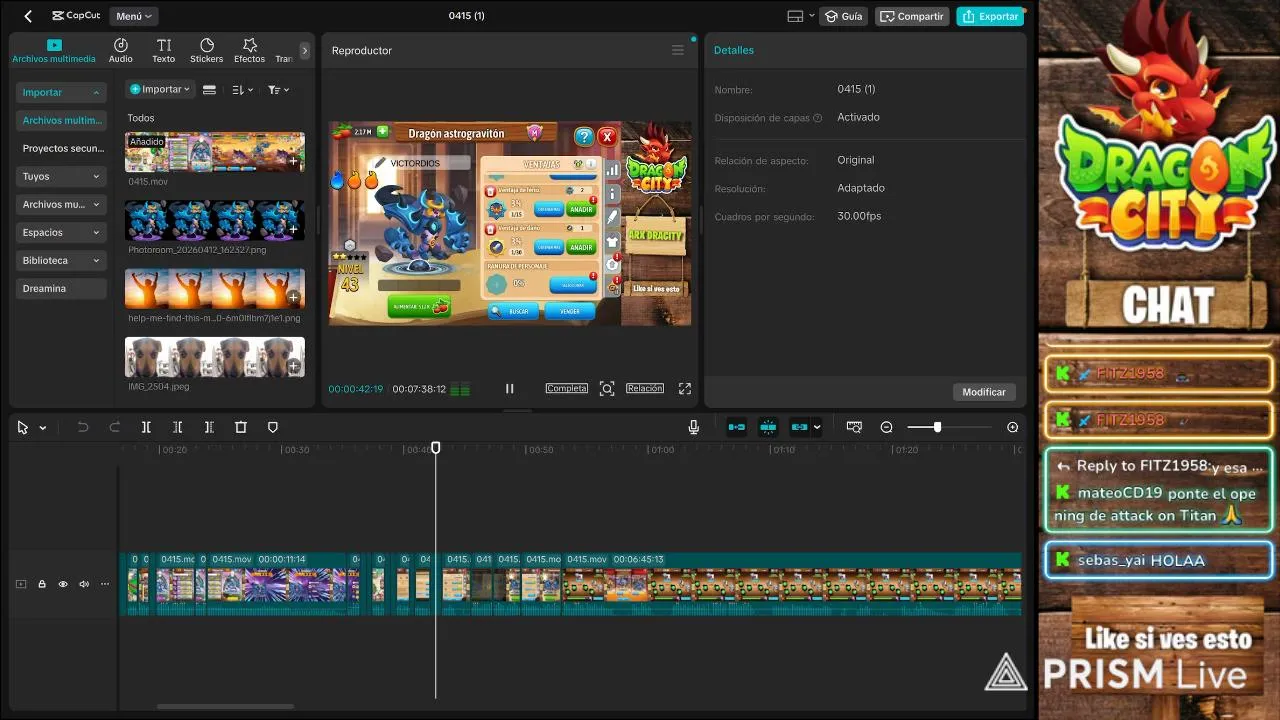Toggle auto snapping on timeline
The image size is (1280, 720).
pos(768,427)
